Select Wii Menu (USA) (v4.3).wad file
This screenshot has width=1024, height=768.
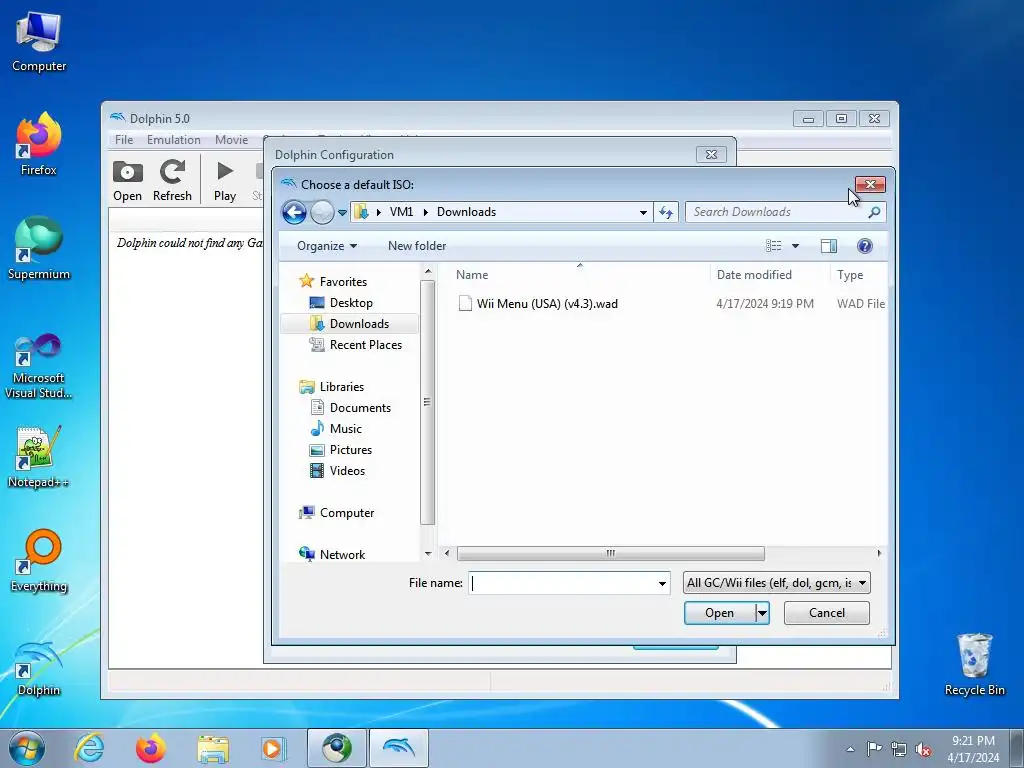coord(547,304)
